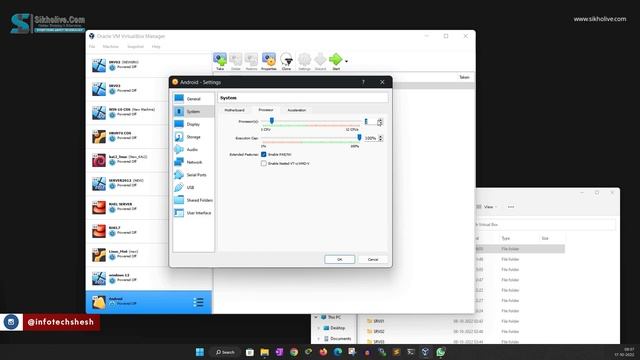Open the General settings category
Viewport: 640px width, 360px height.
(193, 99)
